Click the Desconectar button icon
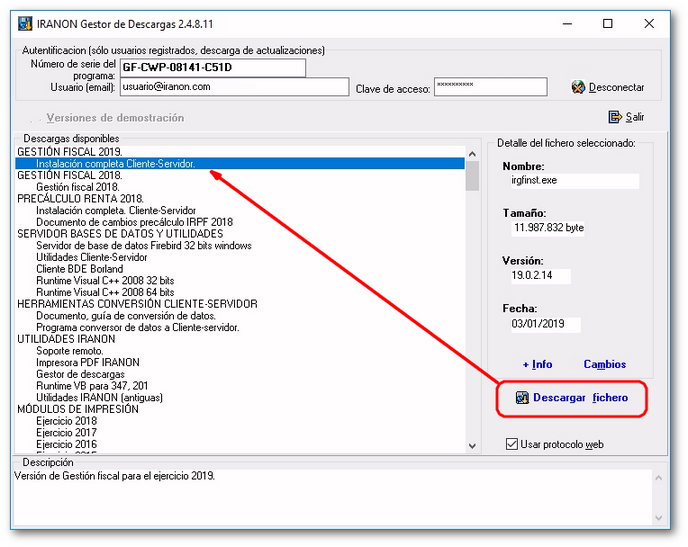Viewport: 688px width, 547px height. coord(578,87)
